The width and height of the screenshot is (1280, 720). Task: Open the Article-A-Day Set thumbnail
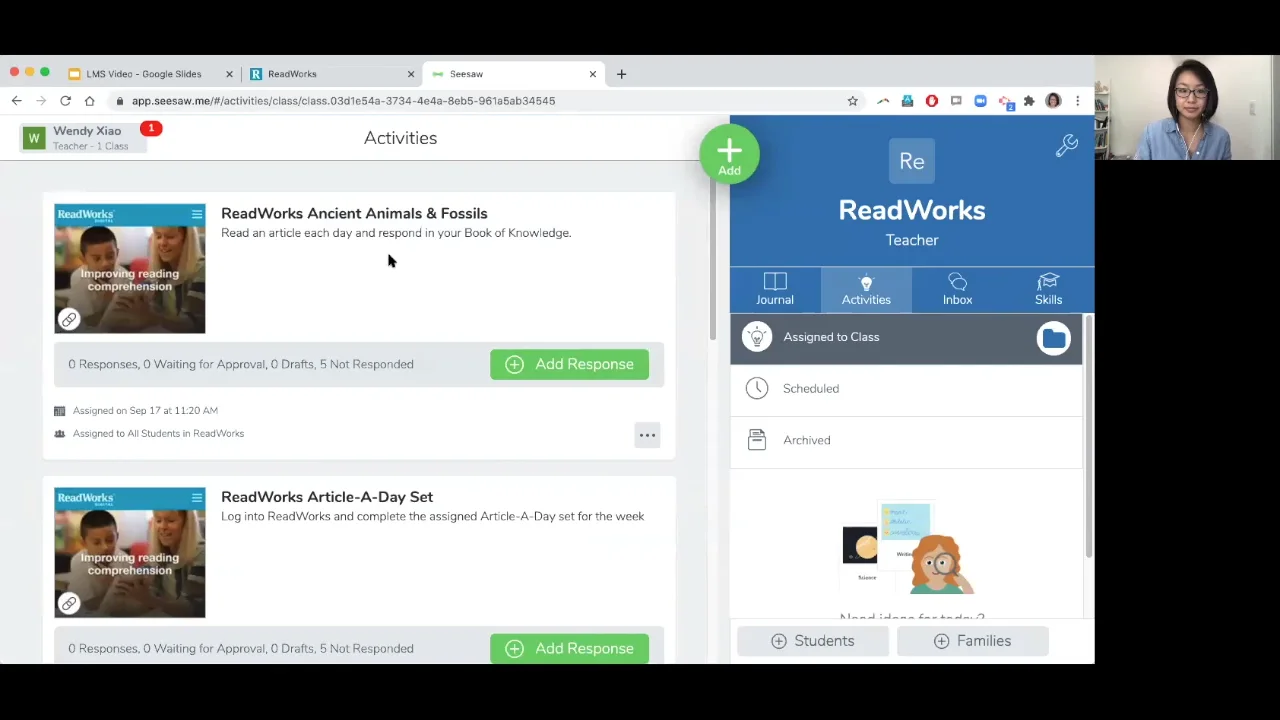130,553
